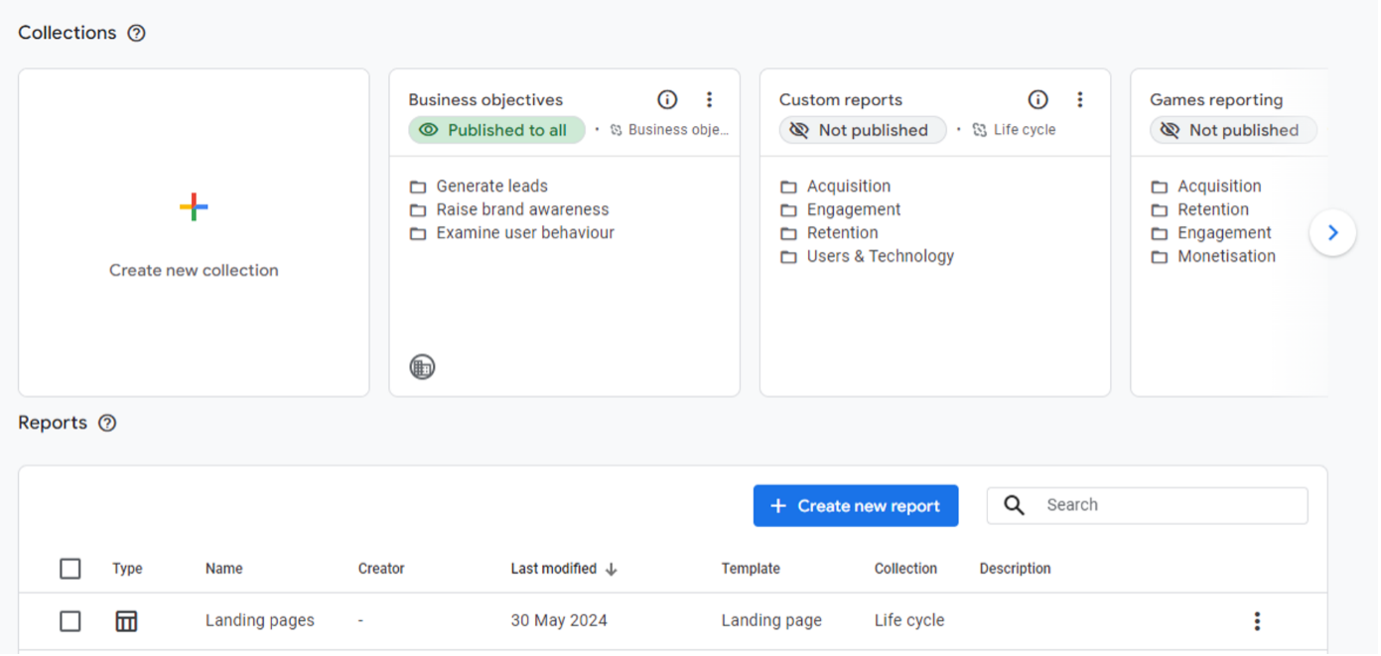
Task: Click the colorful plus Create new collection icon
Action: 194,207
